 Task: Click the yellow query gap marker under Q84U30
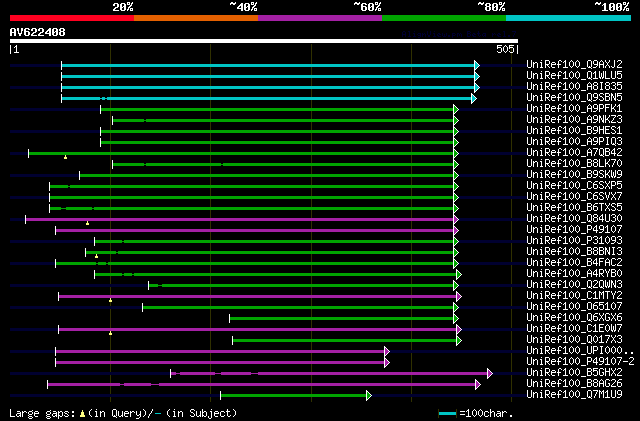pyautogui.click(x=87, y=223)
